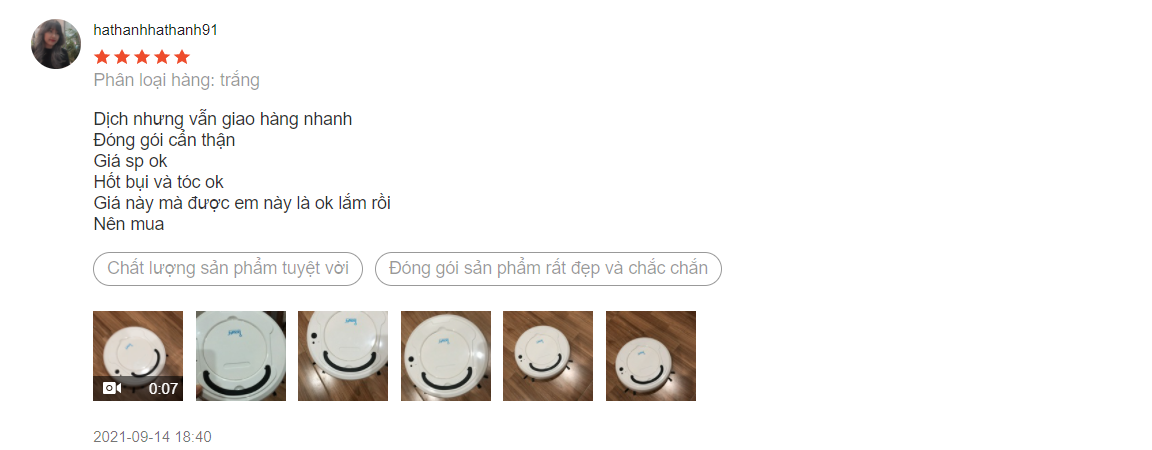The image size is (1152, 450).
Task: Open hathanhhathanh91 user profile
Action: click(156, 30)
